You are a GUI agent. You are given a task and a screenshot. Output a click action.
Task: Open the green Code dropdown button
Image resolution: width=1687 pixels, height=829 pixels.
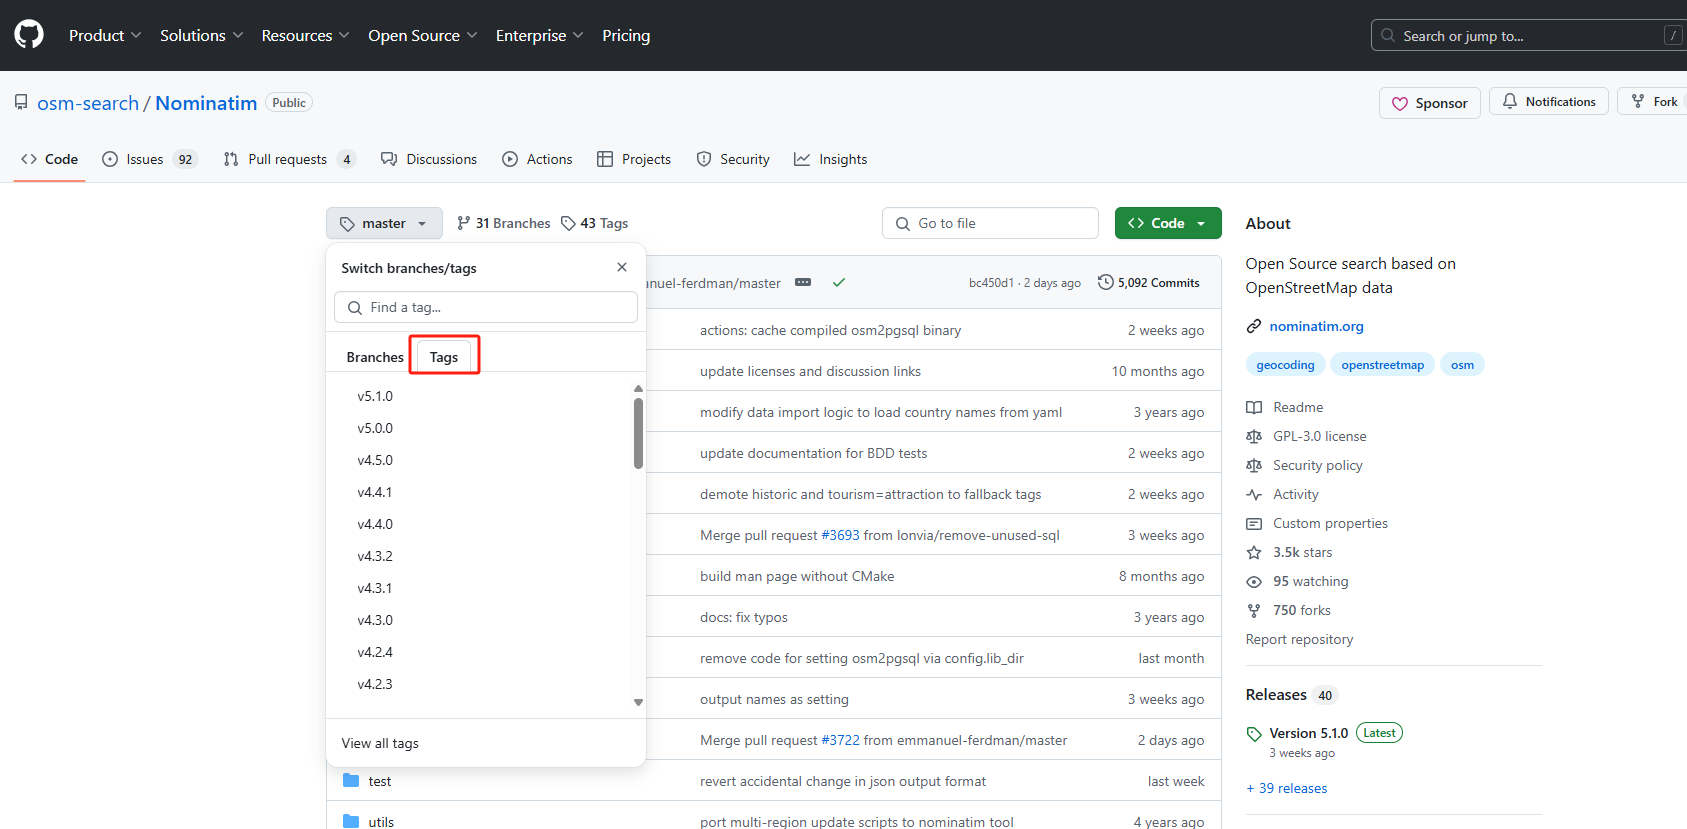pyautogui.click(x=1168, y=223)
